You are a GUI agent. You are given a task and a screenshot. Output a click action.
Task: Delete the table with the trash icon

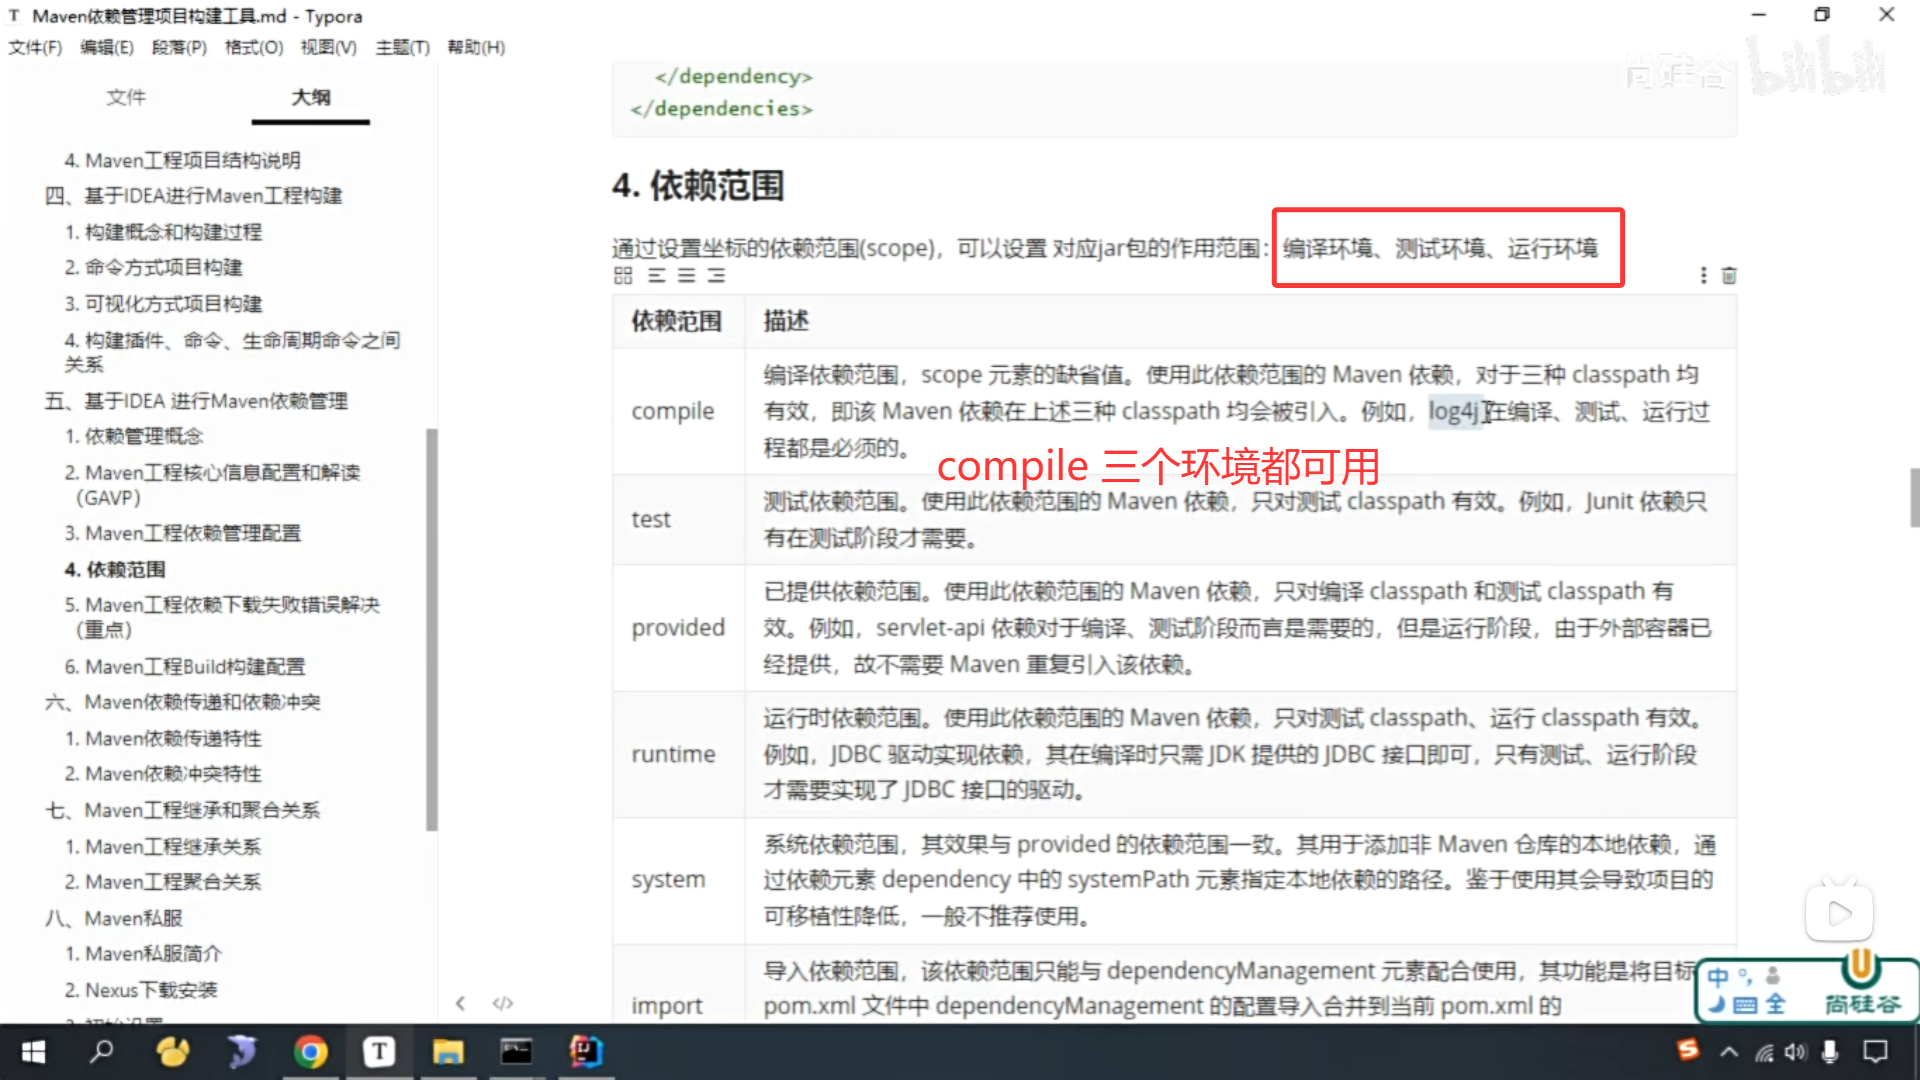coord(1729,276)
